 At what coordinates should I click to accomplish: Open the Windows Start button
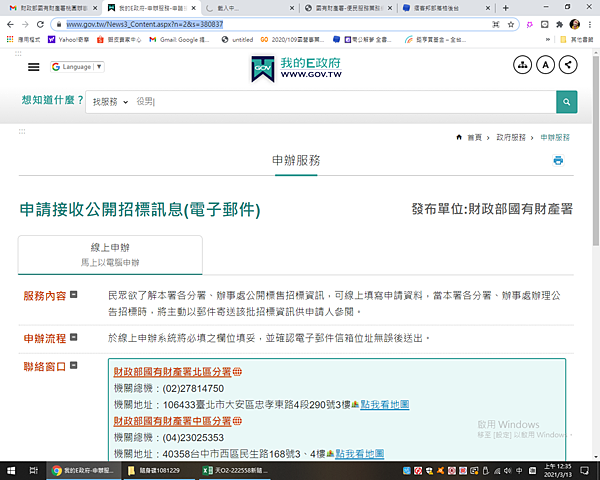(11, 470)
